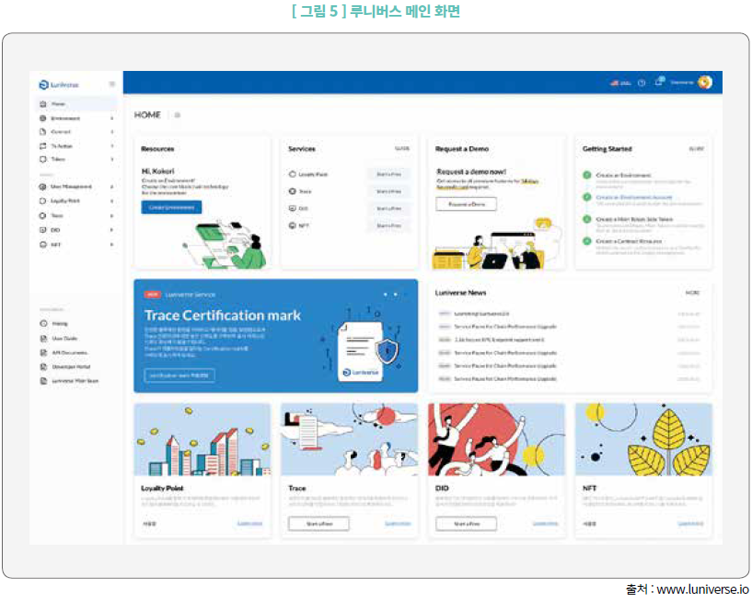This screenshot has width=752, height=599.
Task: Click the Luniverse logo in sidebar
Action: pyautogui.click(x=59, y=85)
